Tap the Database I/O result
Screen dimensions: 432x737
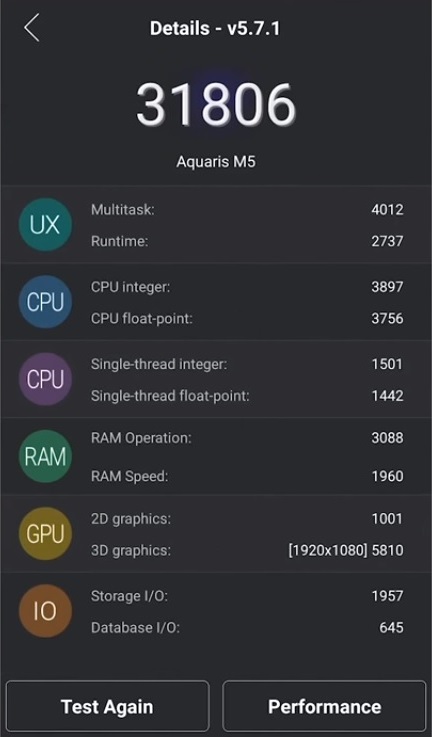[x=247, y=627]
